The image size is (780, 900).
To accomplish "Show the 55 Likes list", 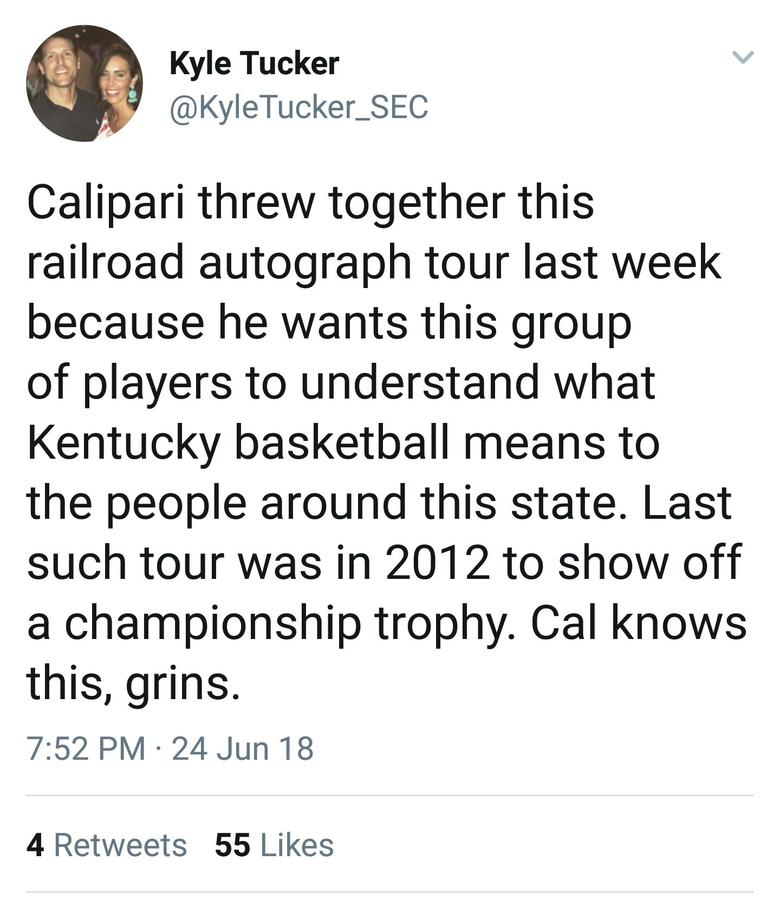I will (x=274, y=845).
